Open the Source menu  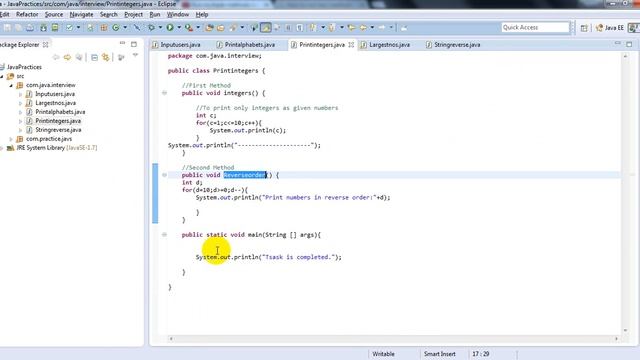54,14
